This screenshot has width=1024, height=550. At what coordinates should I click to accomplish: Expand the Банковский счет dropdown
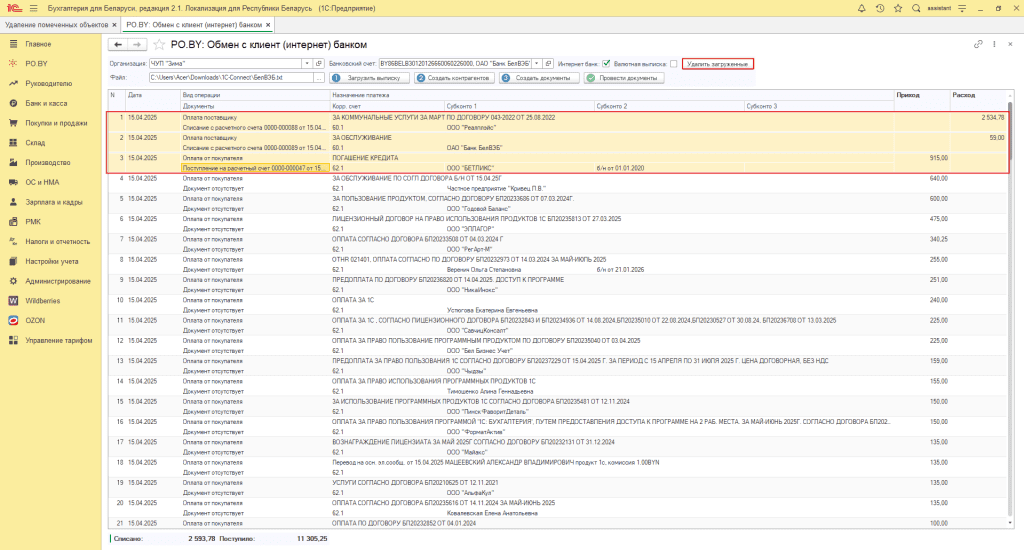click(537, 63)
